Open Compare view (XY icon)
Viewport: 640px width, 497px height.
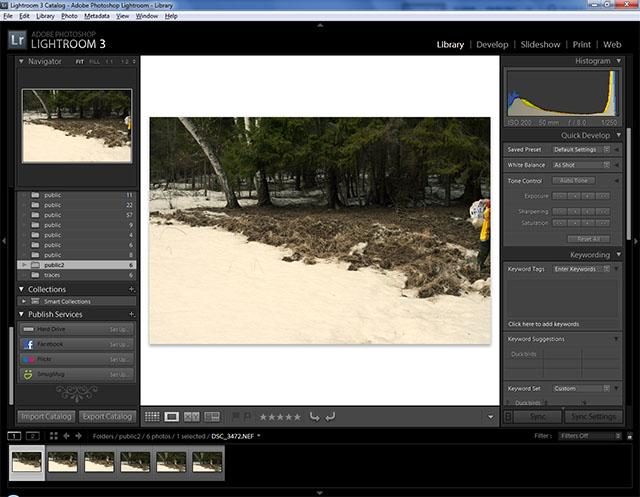(x=191, y=416)
